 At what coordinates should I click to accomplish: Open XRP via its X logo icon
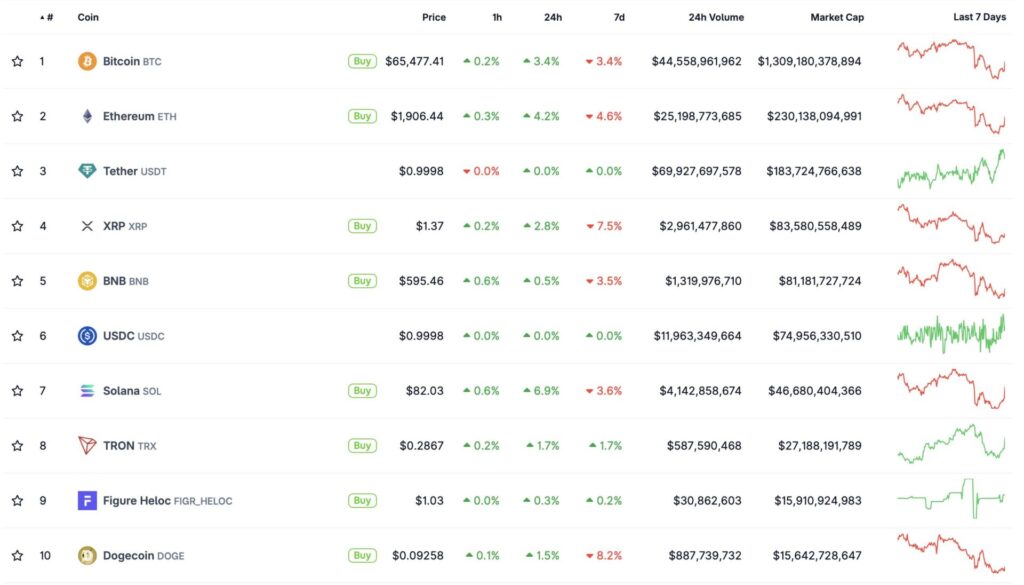click(x=88, y=225)
